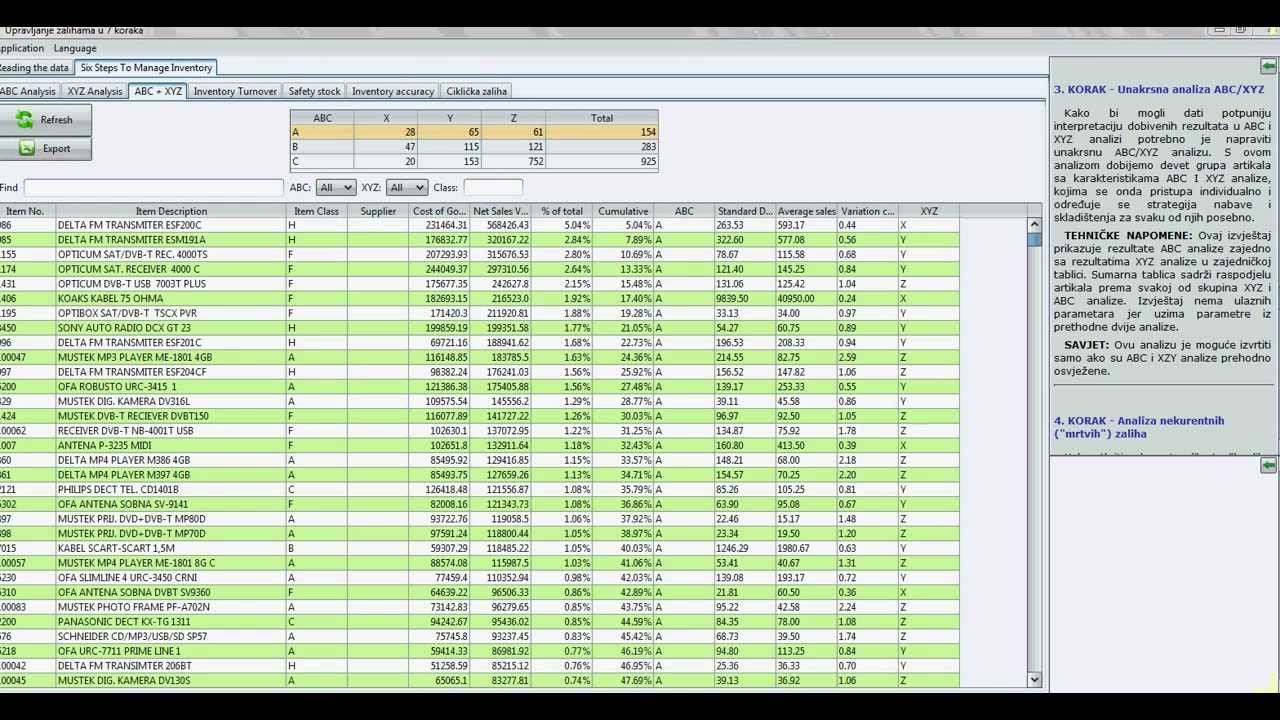This screenshot has width=1280, height=720.
Task: Select row OFA ROBUSTO URC-3415 1
Action: [x=480, y=386]
